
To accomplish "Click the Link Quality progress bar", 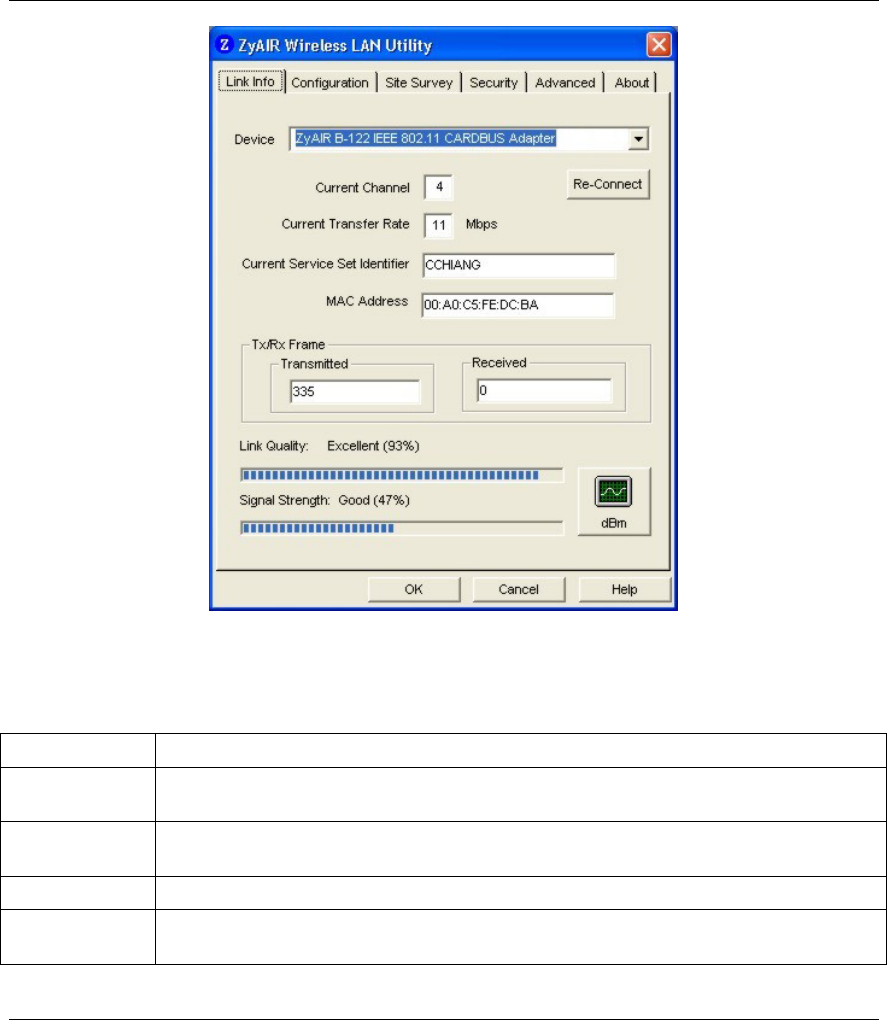I will 401,475.
